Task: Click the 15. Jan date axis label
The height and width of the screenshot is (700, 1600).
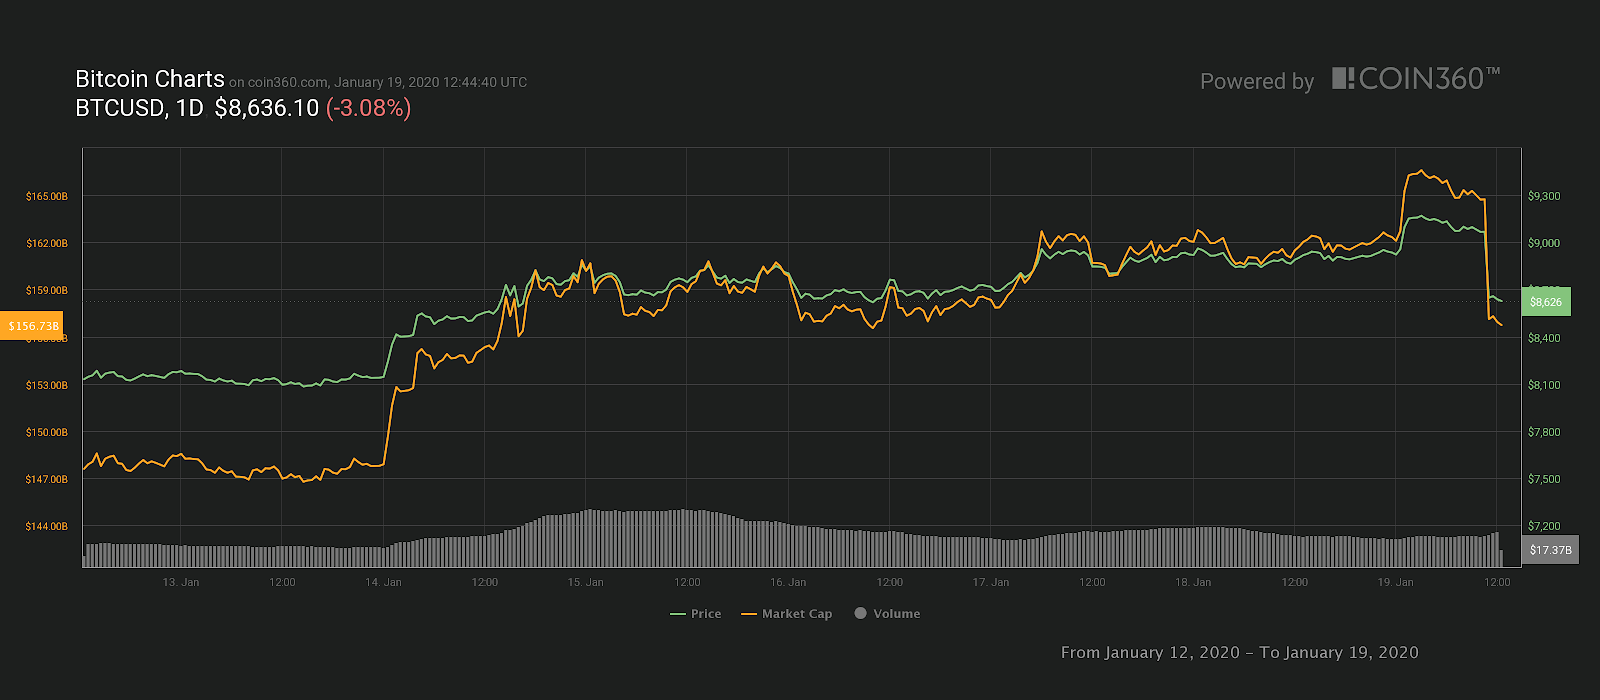Action: [585, 582]
